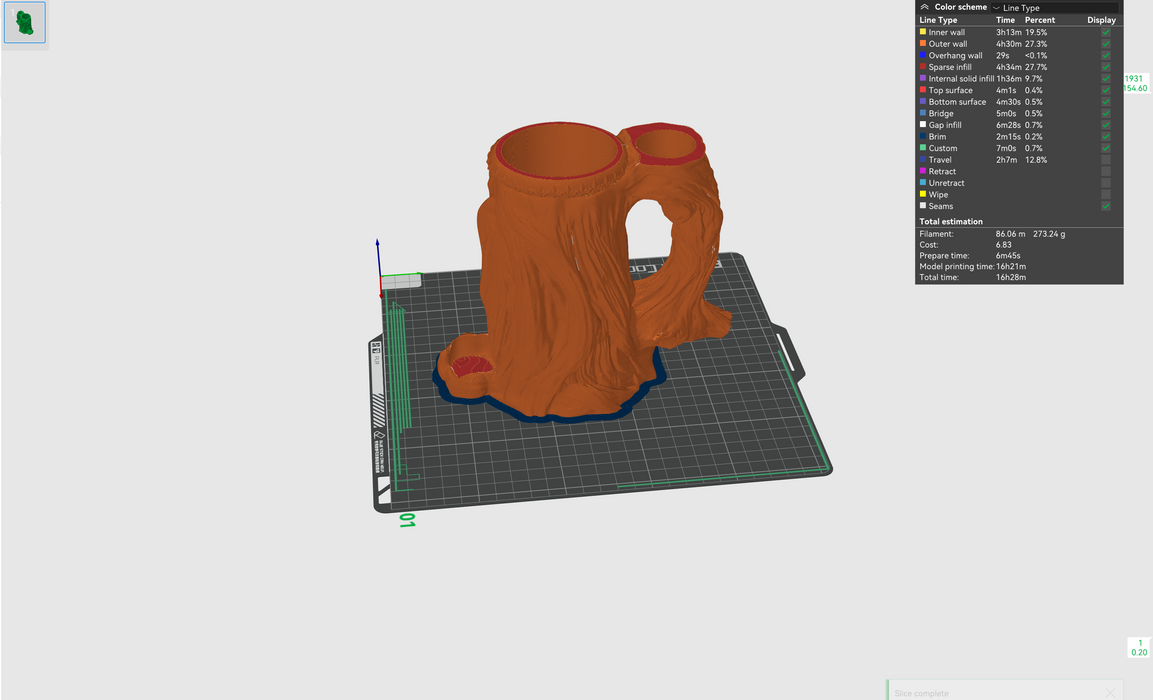Show Retract points via display checkbox
The image size is (1153, 700).
click(x=1105, y=171)
